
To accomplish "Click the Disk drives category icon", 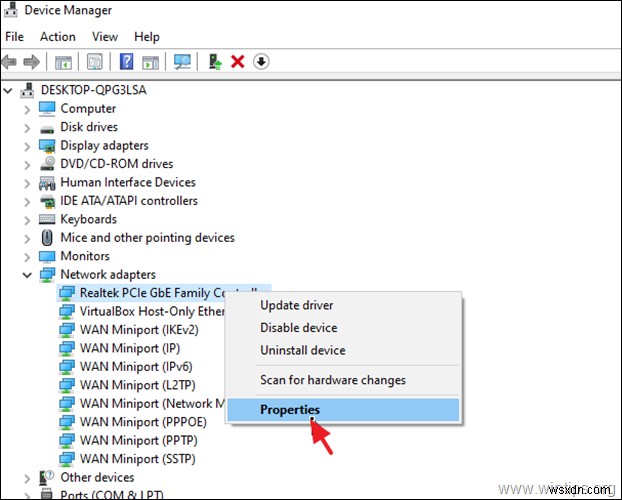I will [x=47, y=129].
